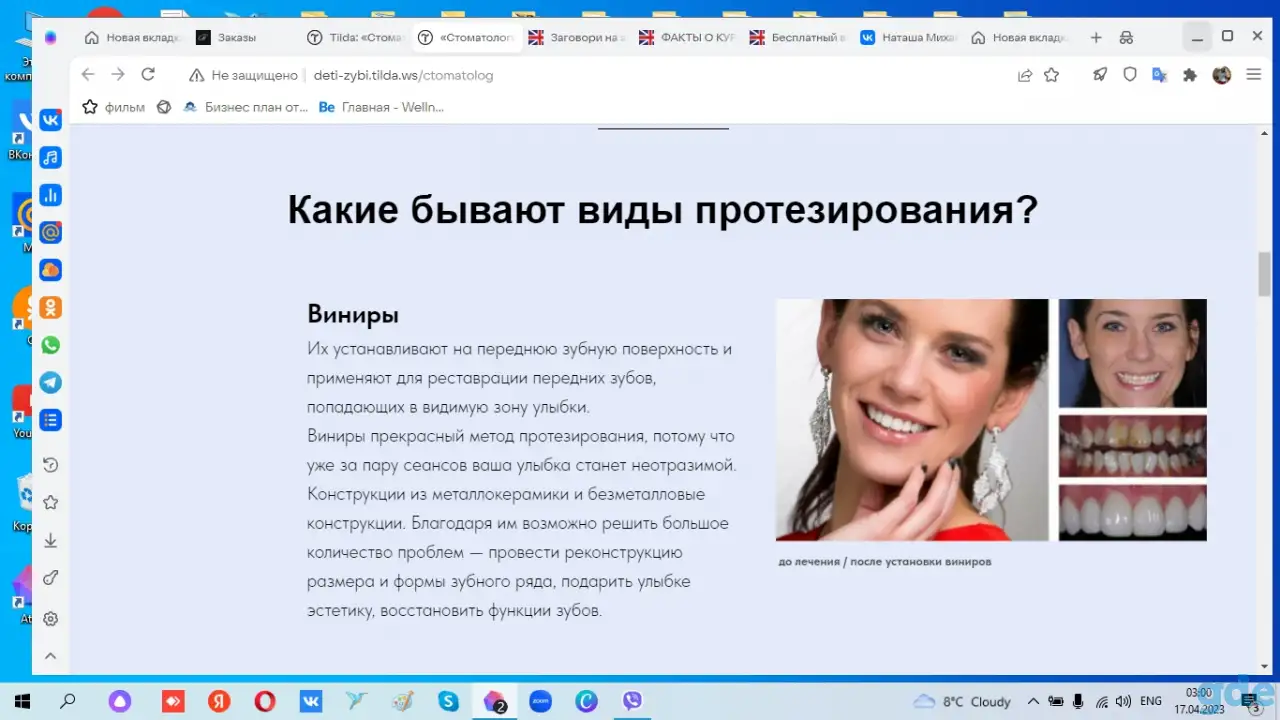
Task: Open the cloud storage sidebar icon
Action: (x=50, y=270)
